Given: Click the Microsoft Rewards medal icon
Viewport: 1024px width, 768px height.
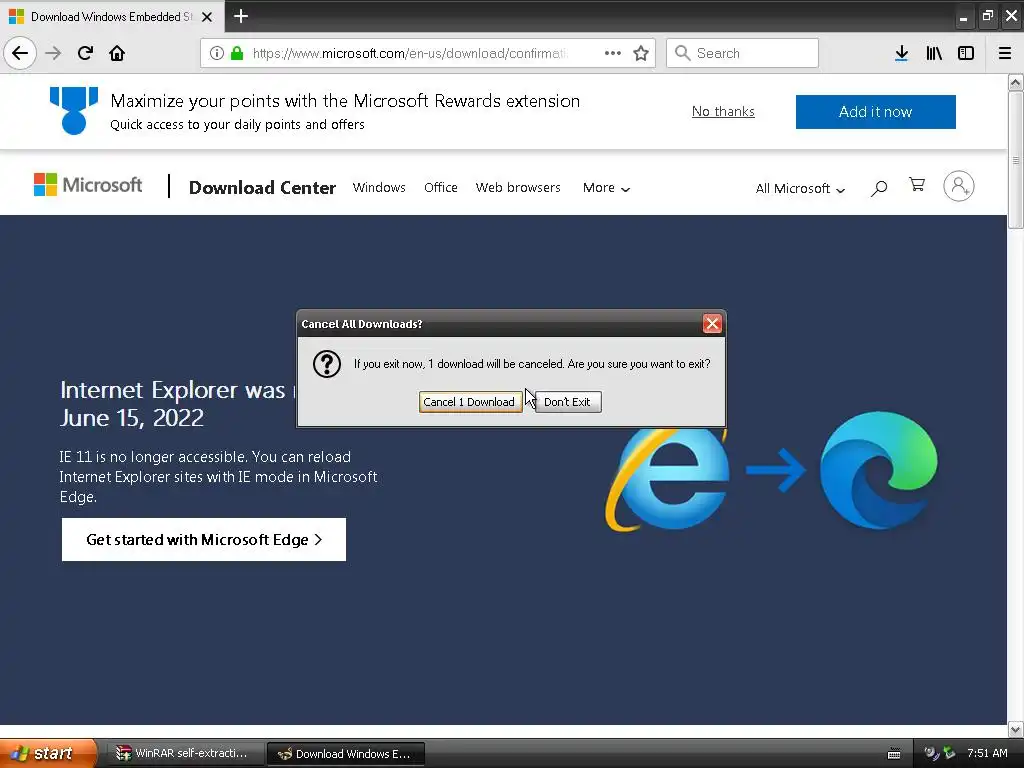Looking at the screenshot, I should click(x=74, y=110).
